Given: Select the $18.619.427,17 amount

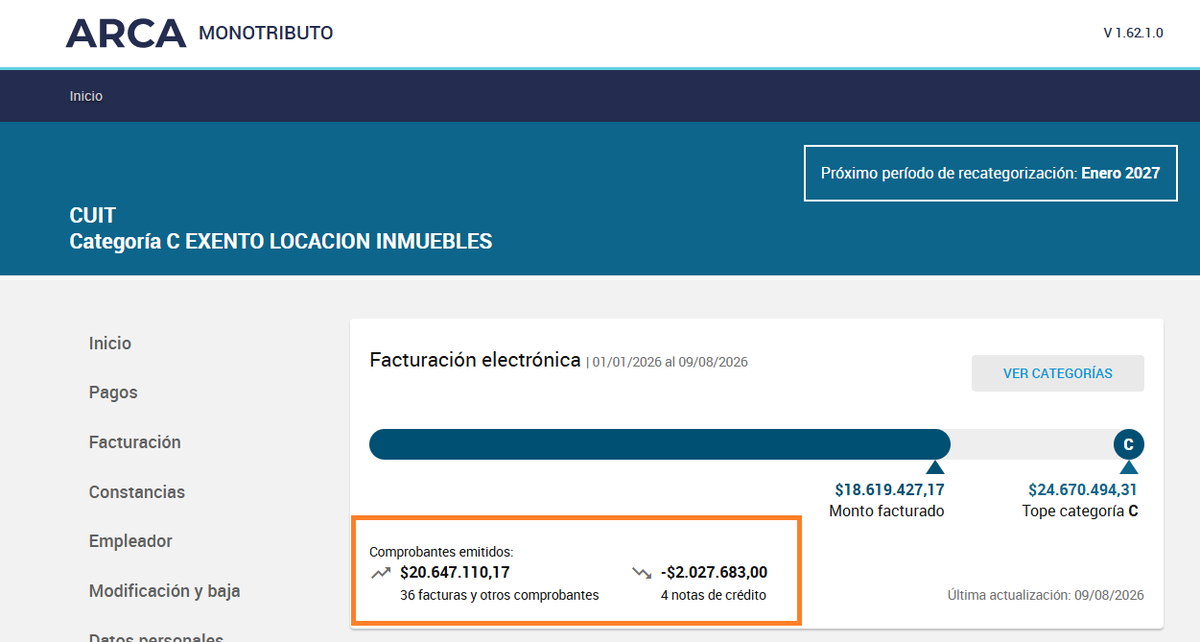Looking at the screenshot, I should (890, 490).
